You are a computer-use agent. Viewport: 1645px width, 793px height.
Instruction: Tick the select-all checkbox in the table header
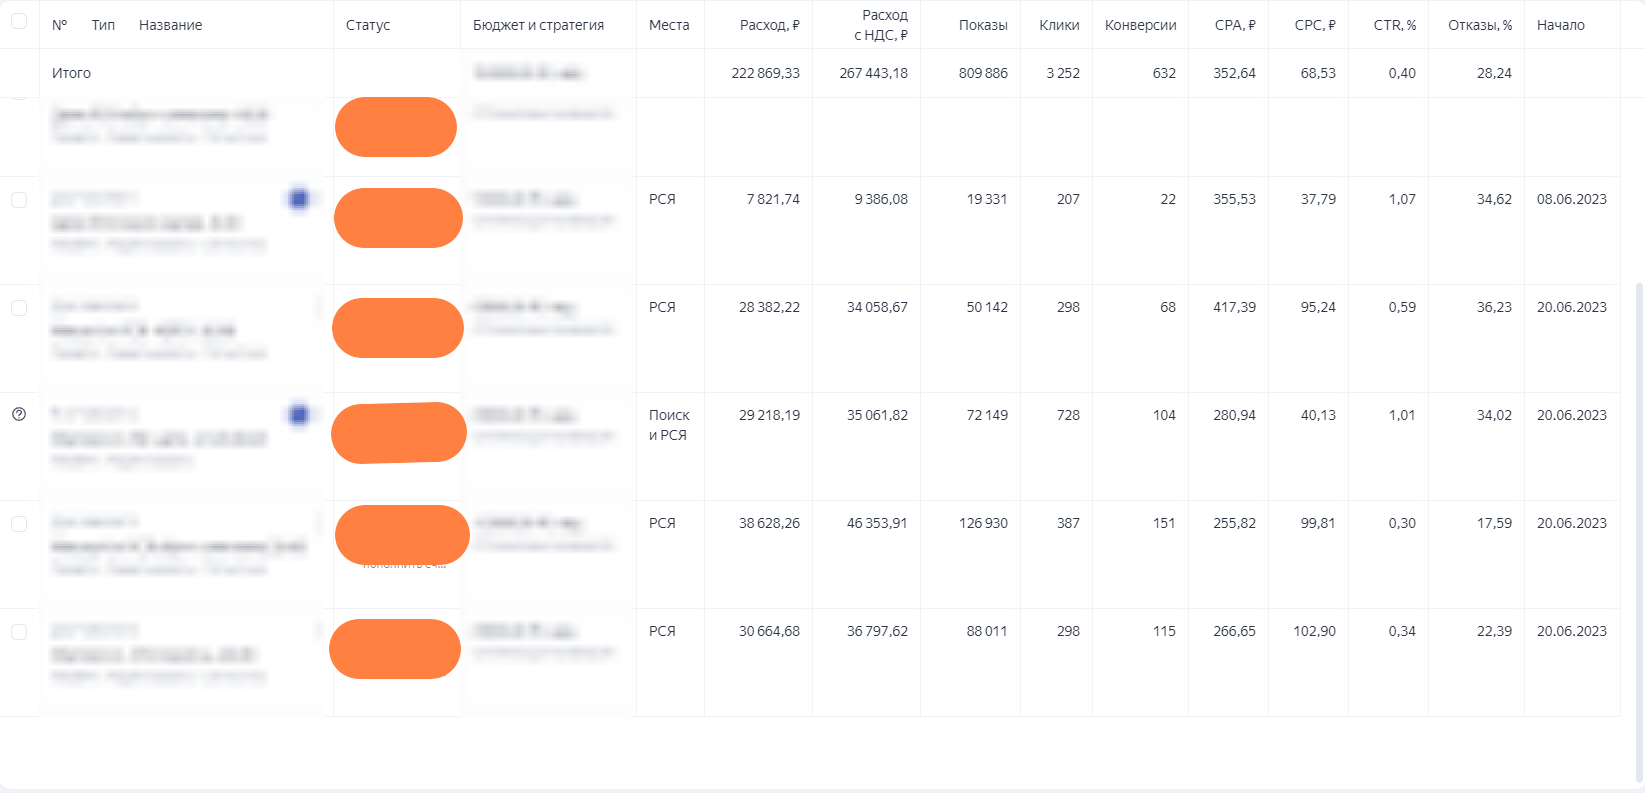(x=19, y=20)
